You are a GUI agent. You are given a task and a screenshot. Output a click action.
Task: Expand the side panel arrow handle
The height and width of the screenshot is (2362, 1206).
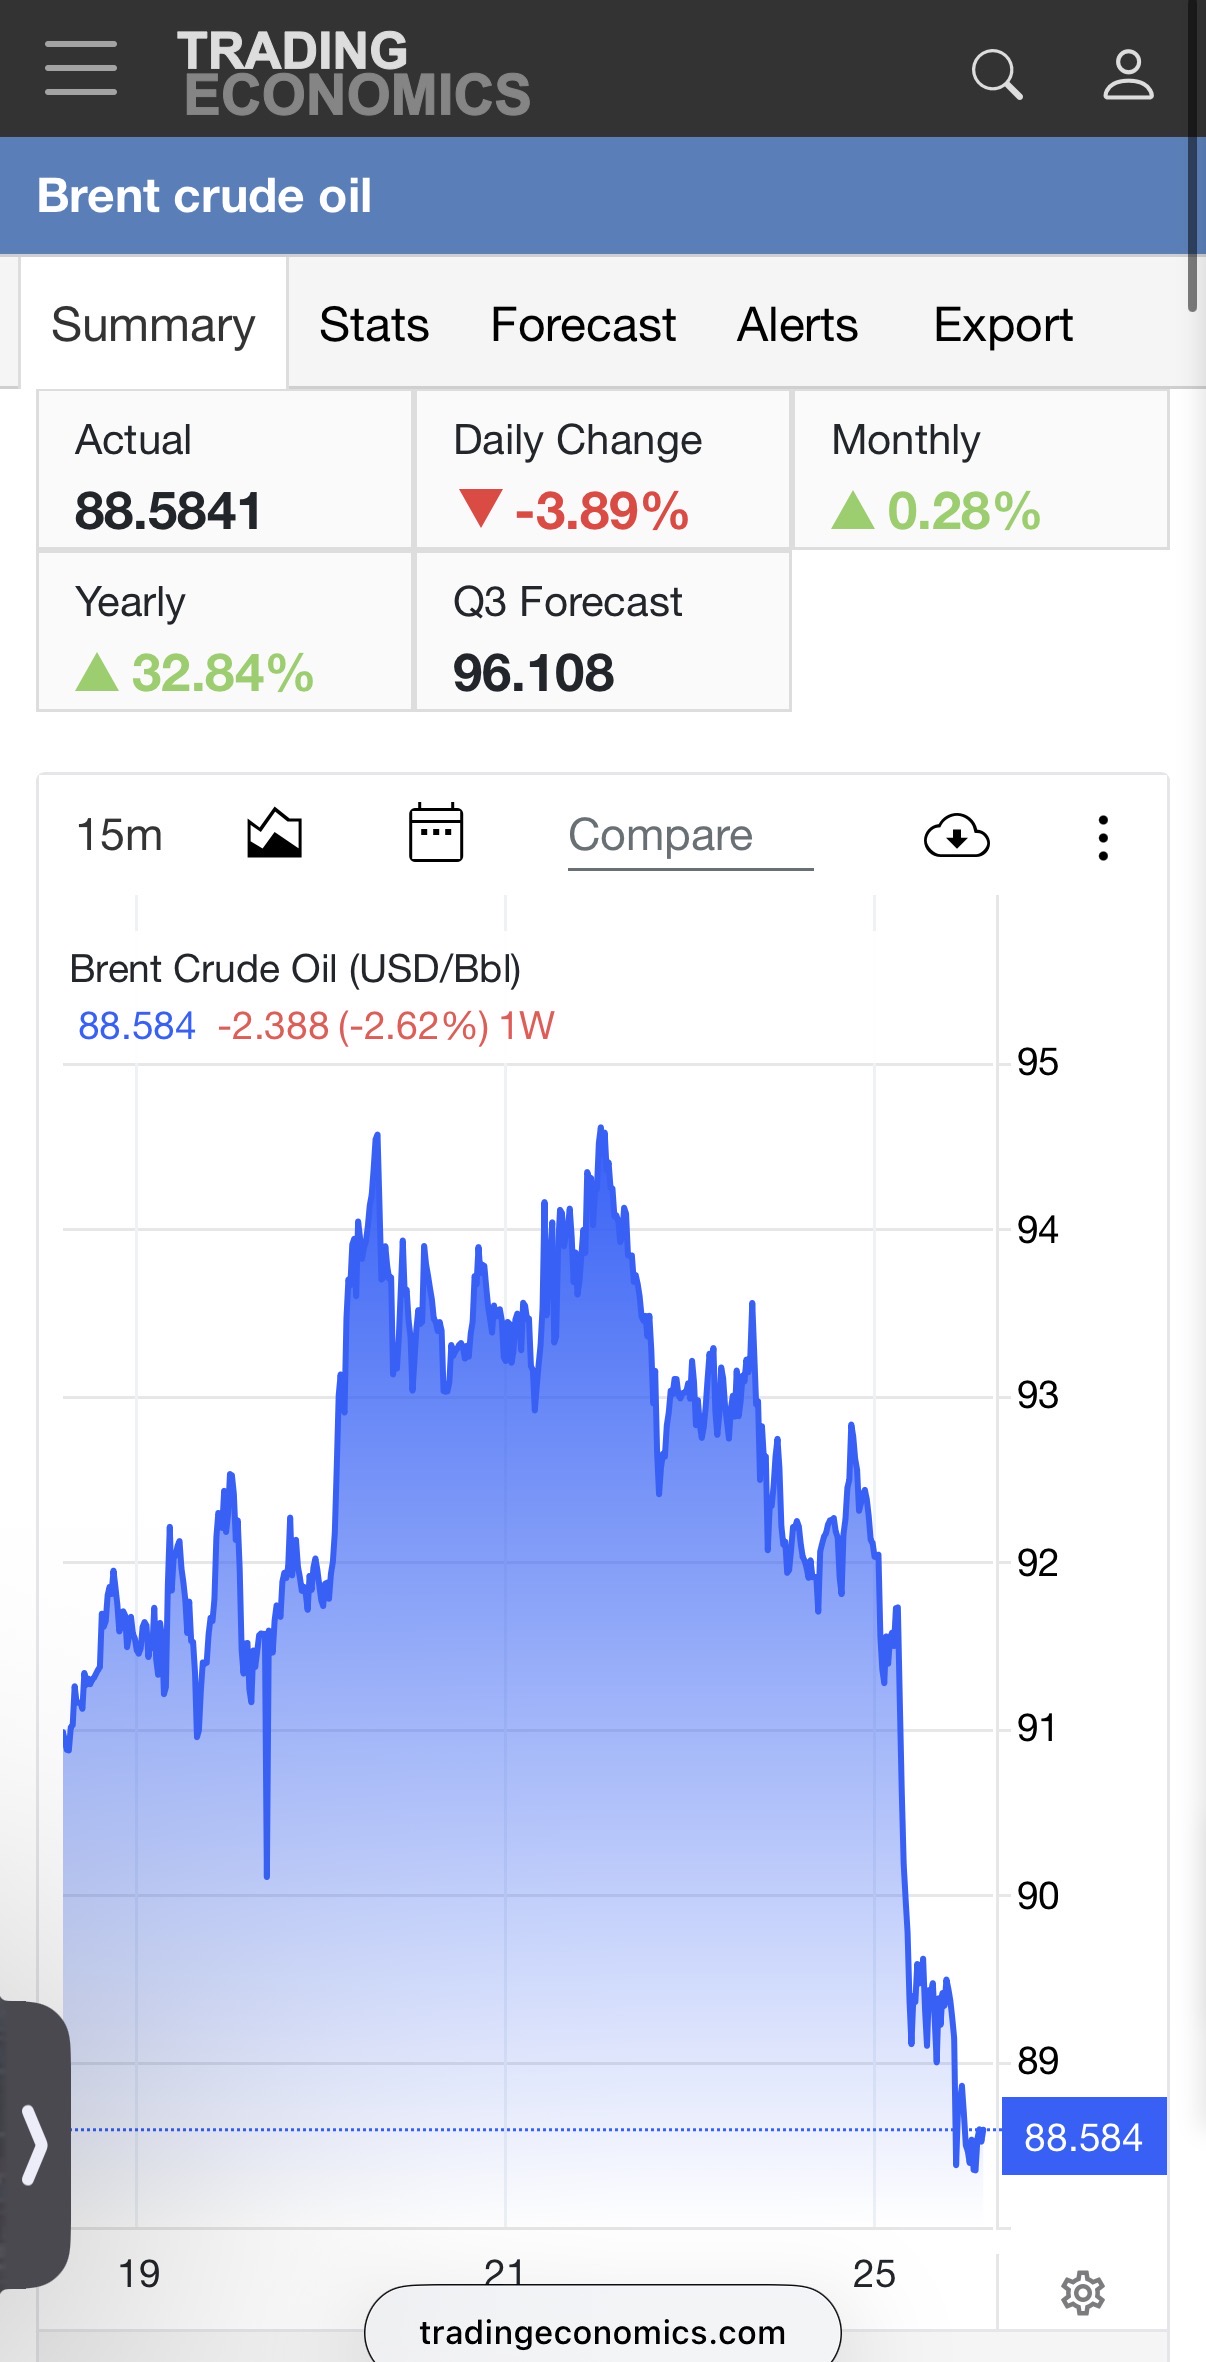point(34,2144)
